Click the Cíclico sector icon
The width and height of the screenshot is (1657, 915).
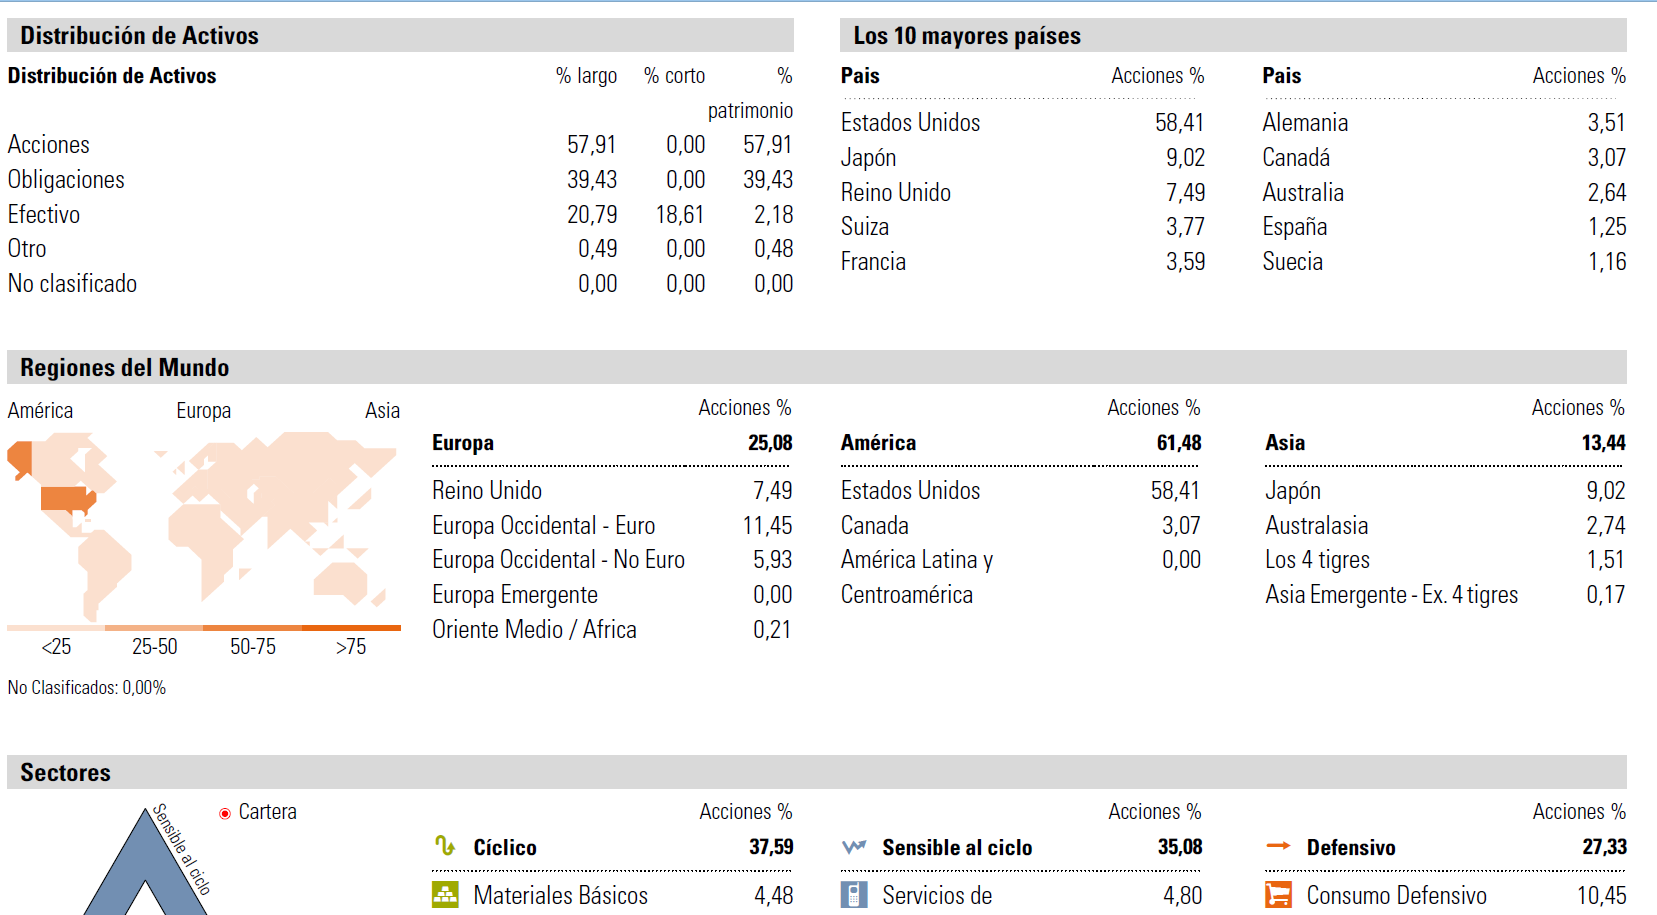tap(445, 847)
